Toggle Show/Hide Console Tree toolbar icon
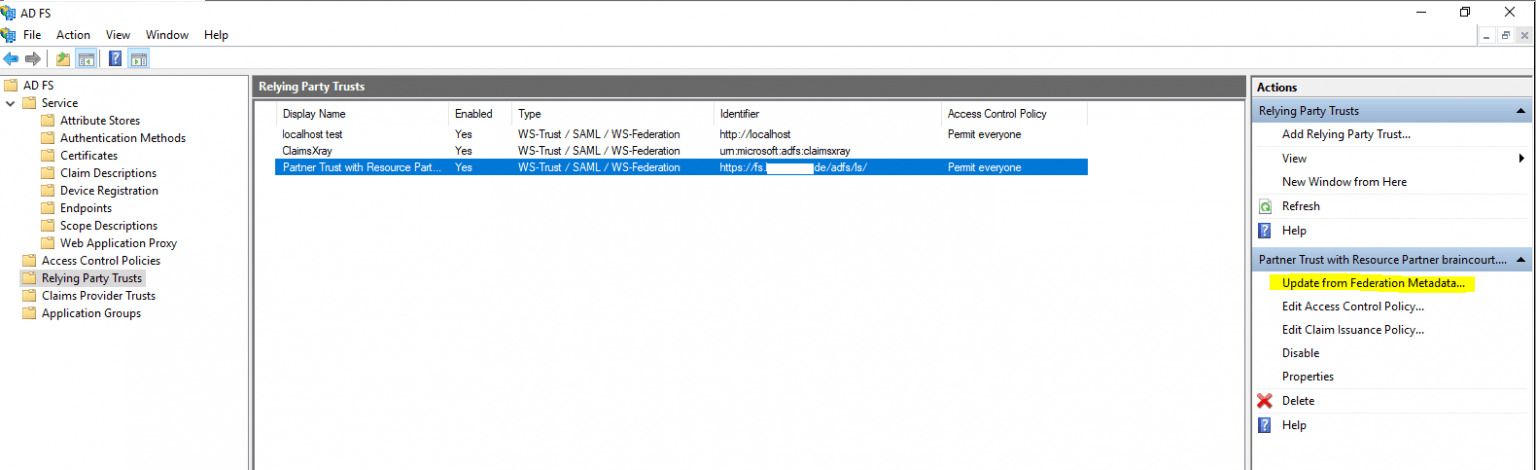 86,59
